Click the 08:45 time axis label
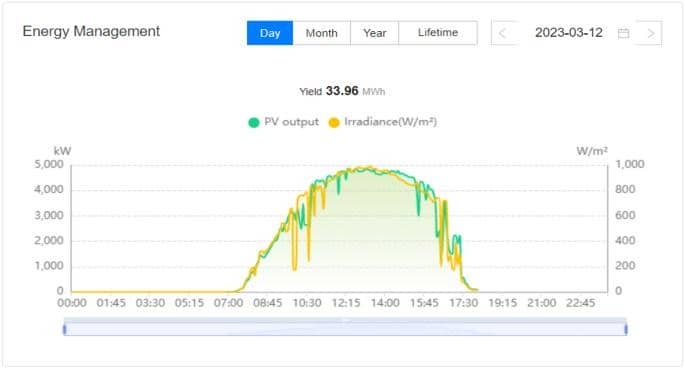Image resolution: width=685 pixels, height=369 pixels. pos(267,303)
